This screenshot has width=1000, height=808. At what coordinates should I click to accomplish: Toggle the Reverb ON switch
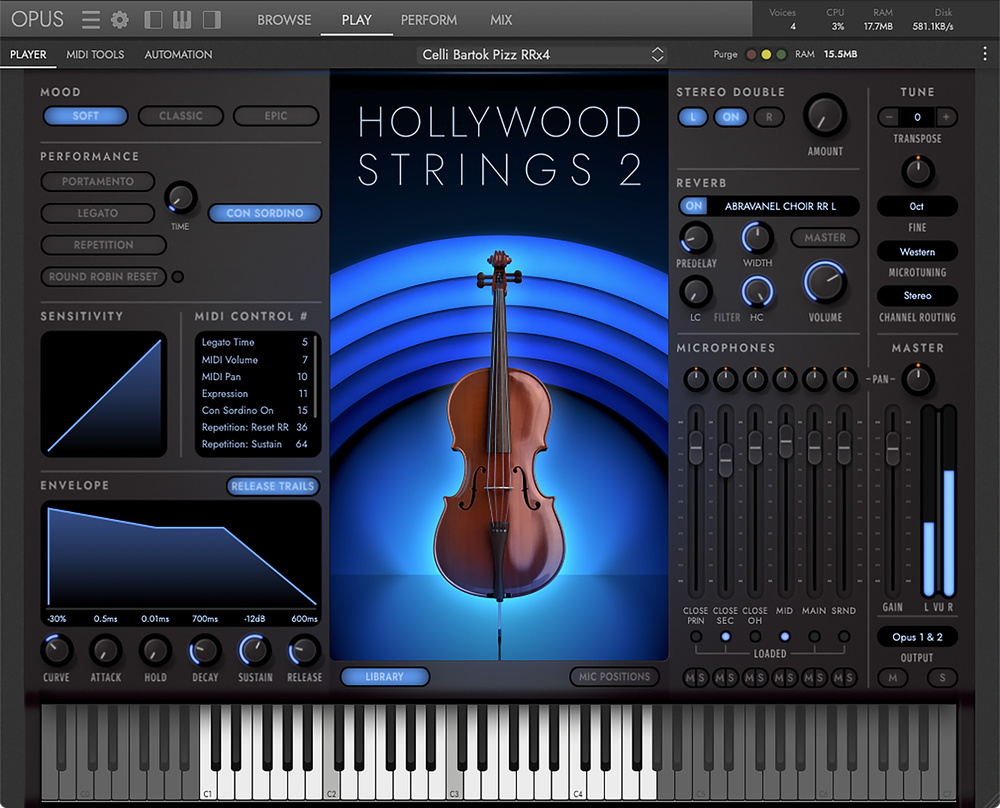(x=692, y=206)
